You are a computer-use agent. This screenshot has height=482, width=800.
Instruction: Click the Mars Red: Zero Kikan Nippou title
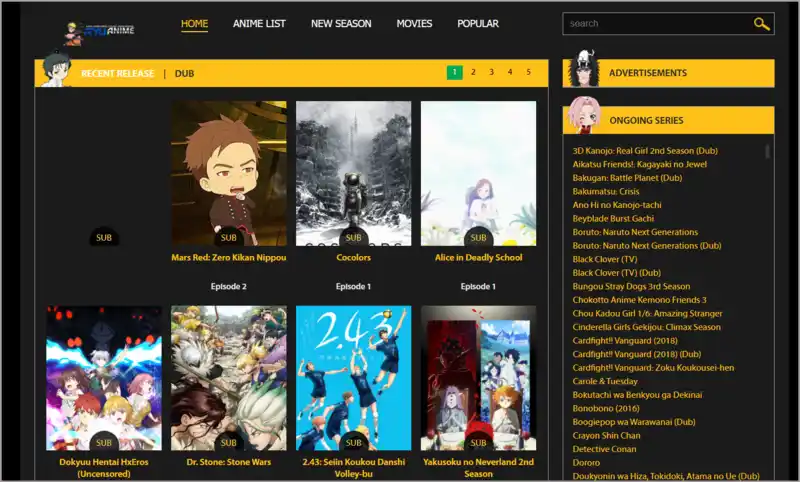[x=228, y=257]
